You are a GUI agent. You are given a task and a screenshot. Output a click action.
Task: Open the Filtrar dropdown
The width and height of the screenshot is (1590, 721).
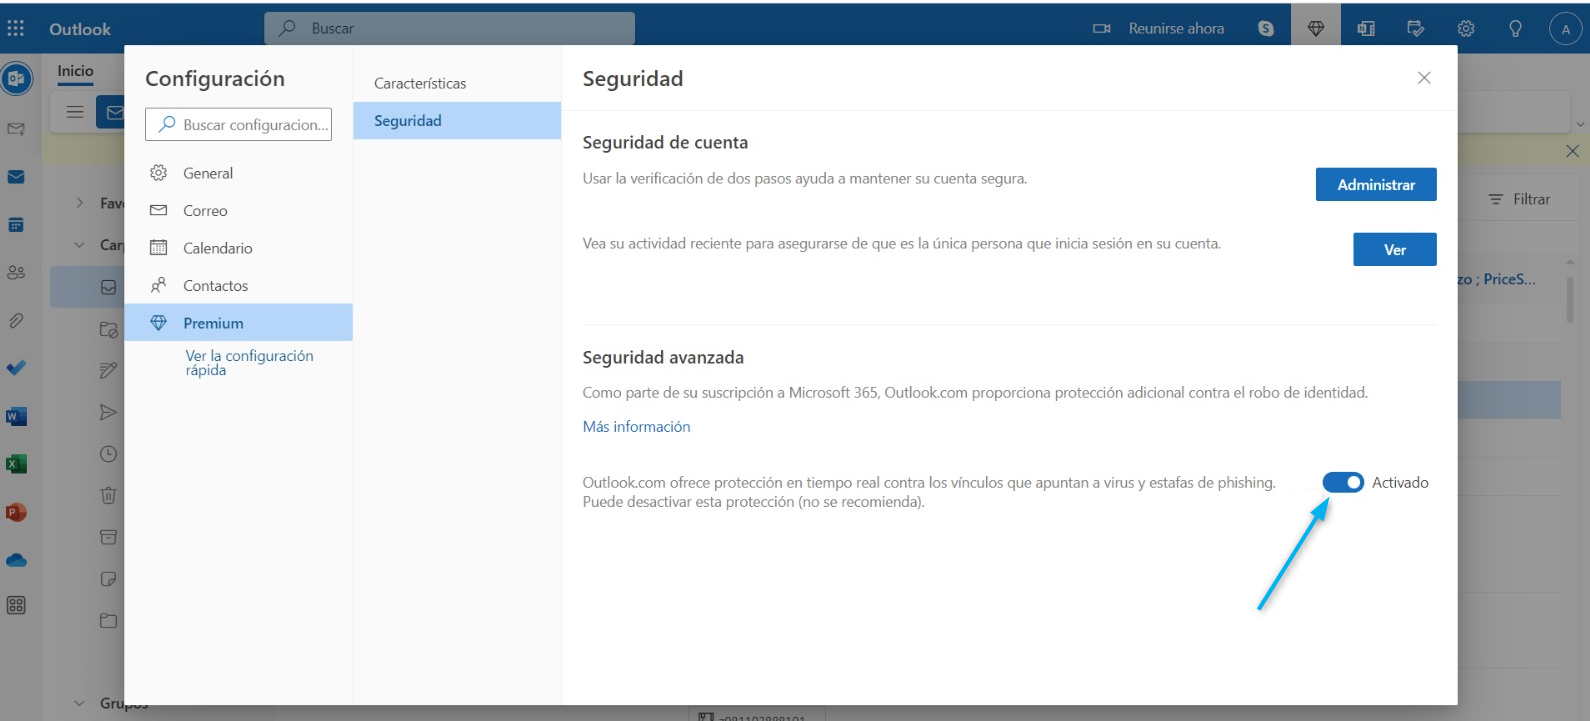click(1519, 199)
